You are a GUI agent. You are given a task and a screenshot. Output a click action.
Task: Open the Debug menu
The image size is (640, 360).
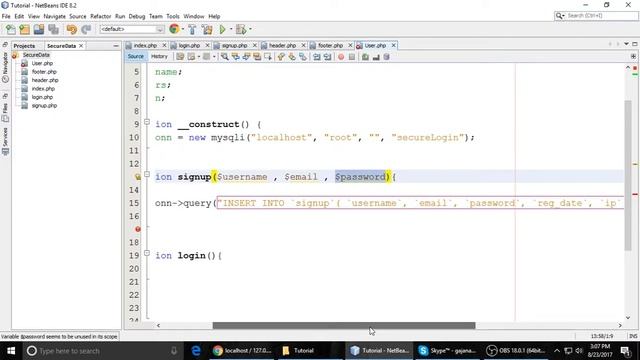point(137,16)
